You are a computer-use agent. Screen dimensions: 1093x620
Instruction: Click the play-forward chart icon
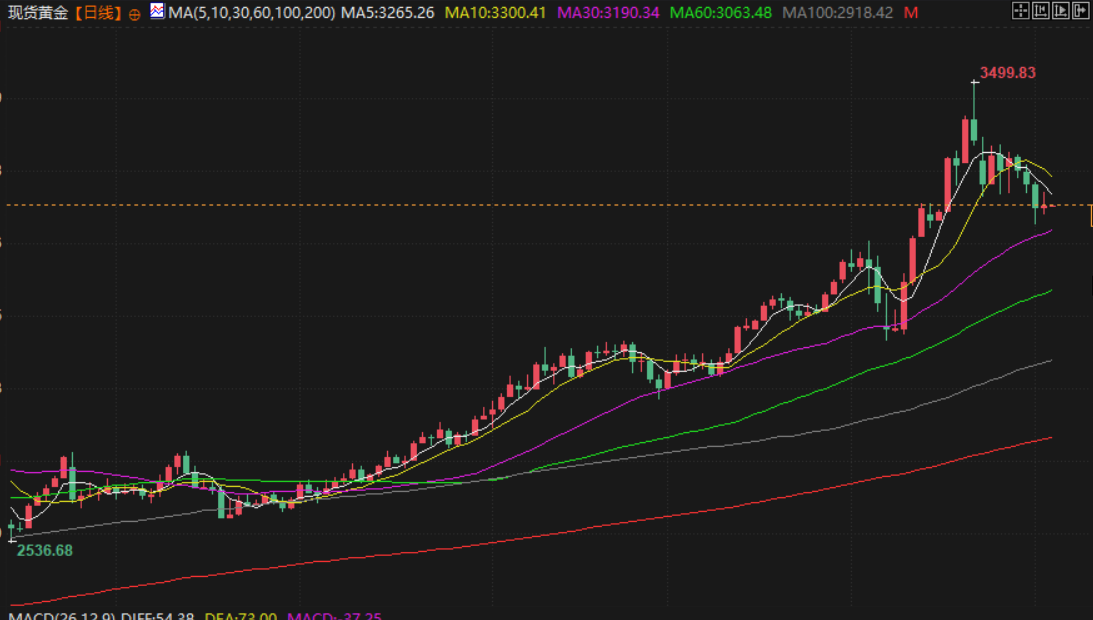click(1060, 10)
